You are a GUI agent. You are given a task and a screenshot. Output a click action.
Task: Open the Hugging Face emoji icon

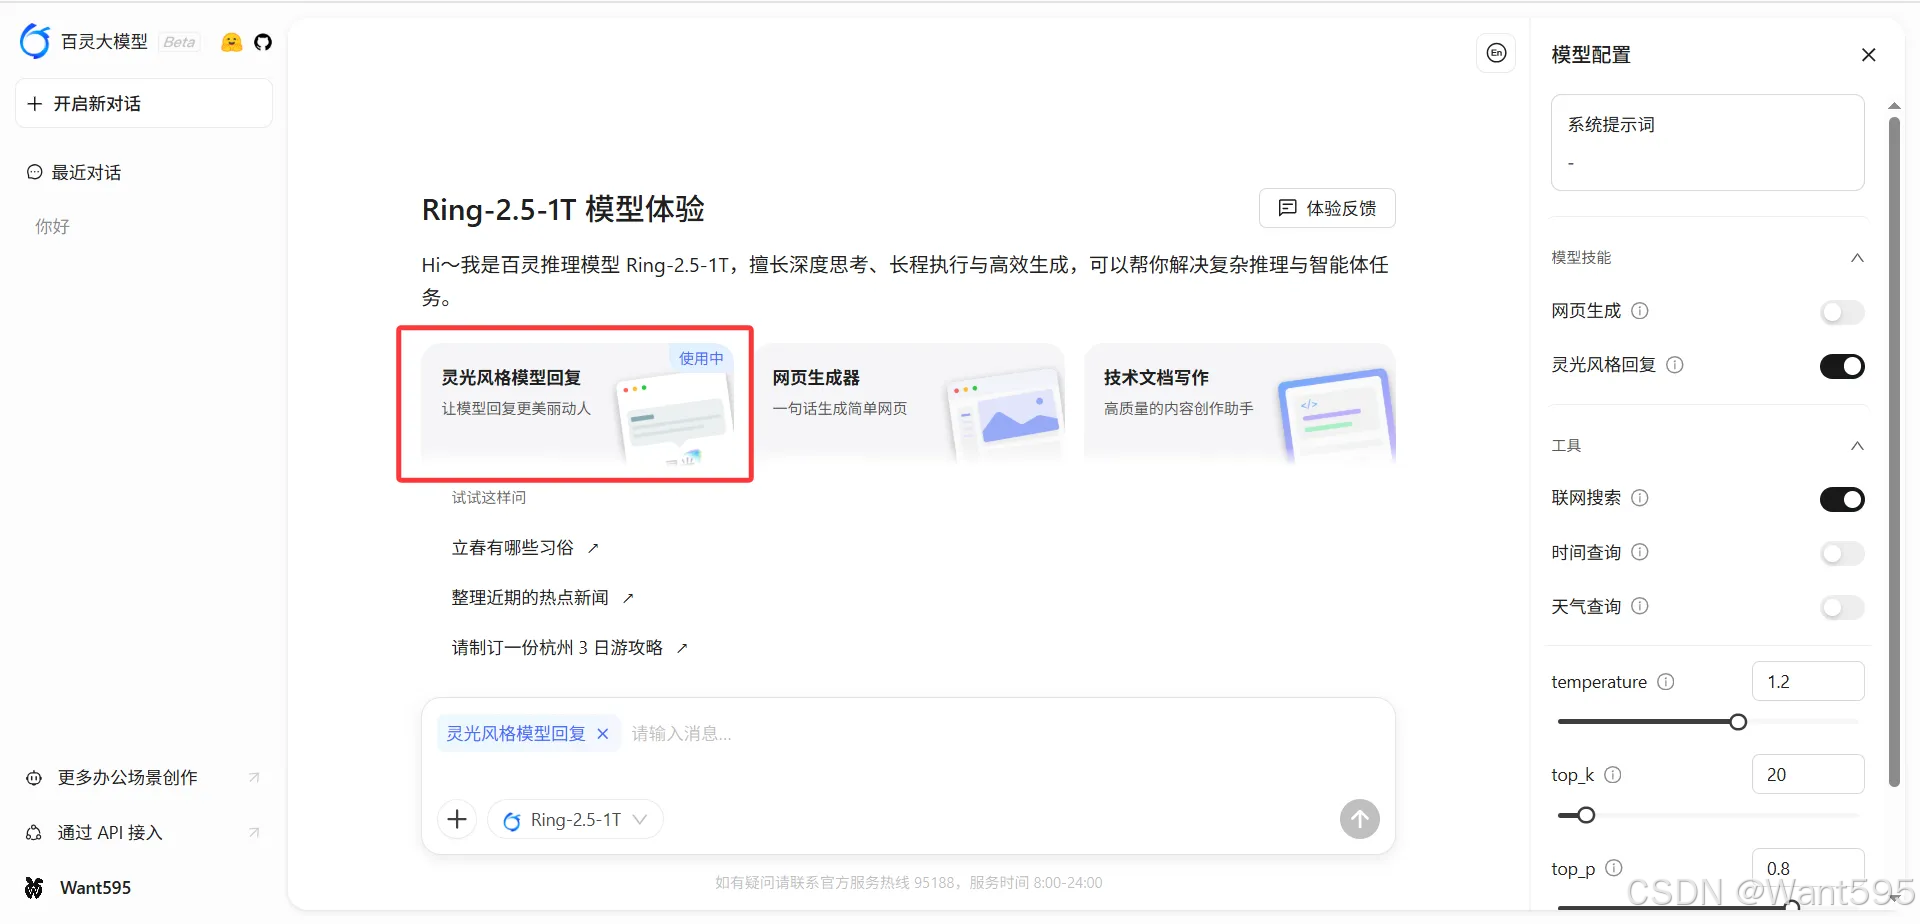pos(231,42)
